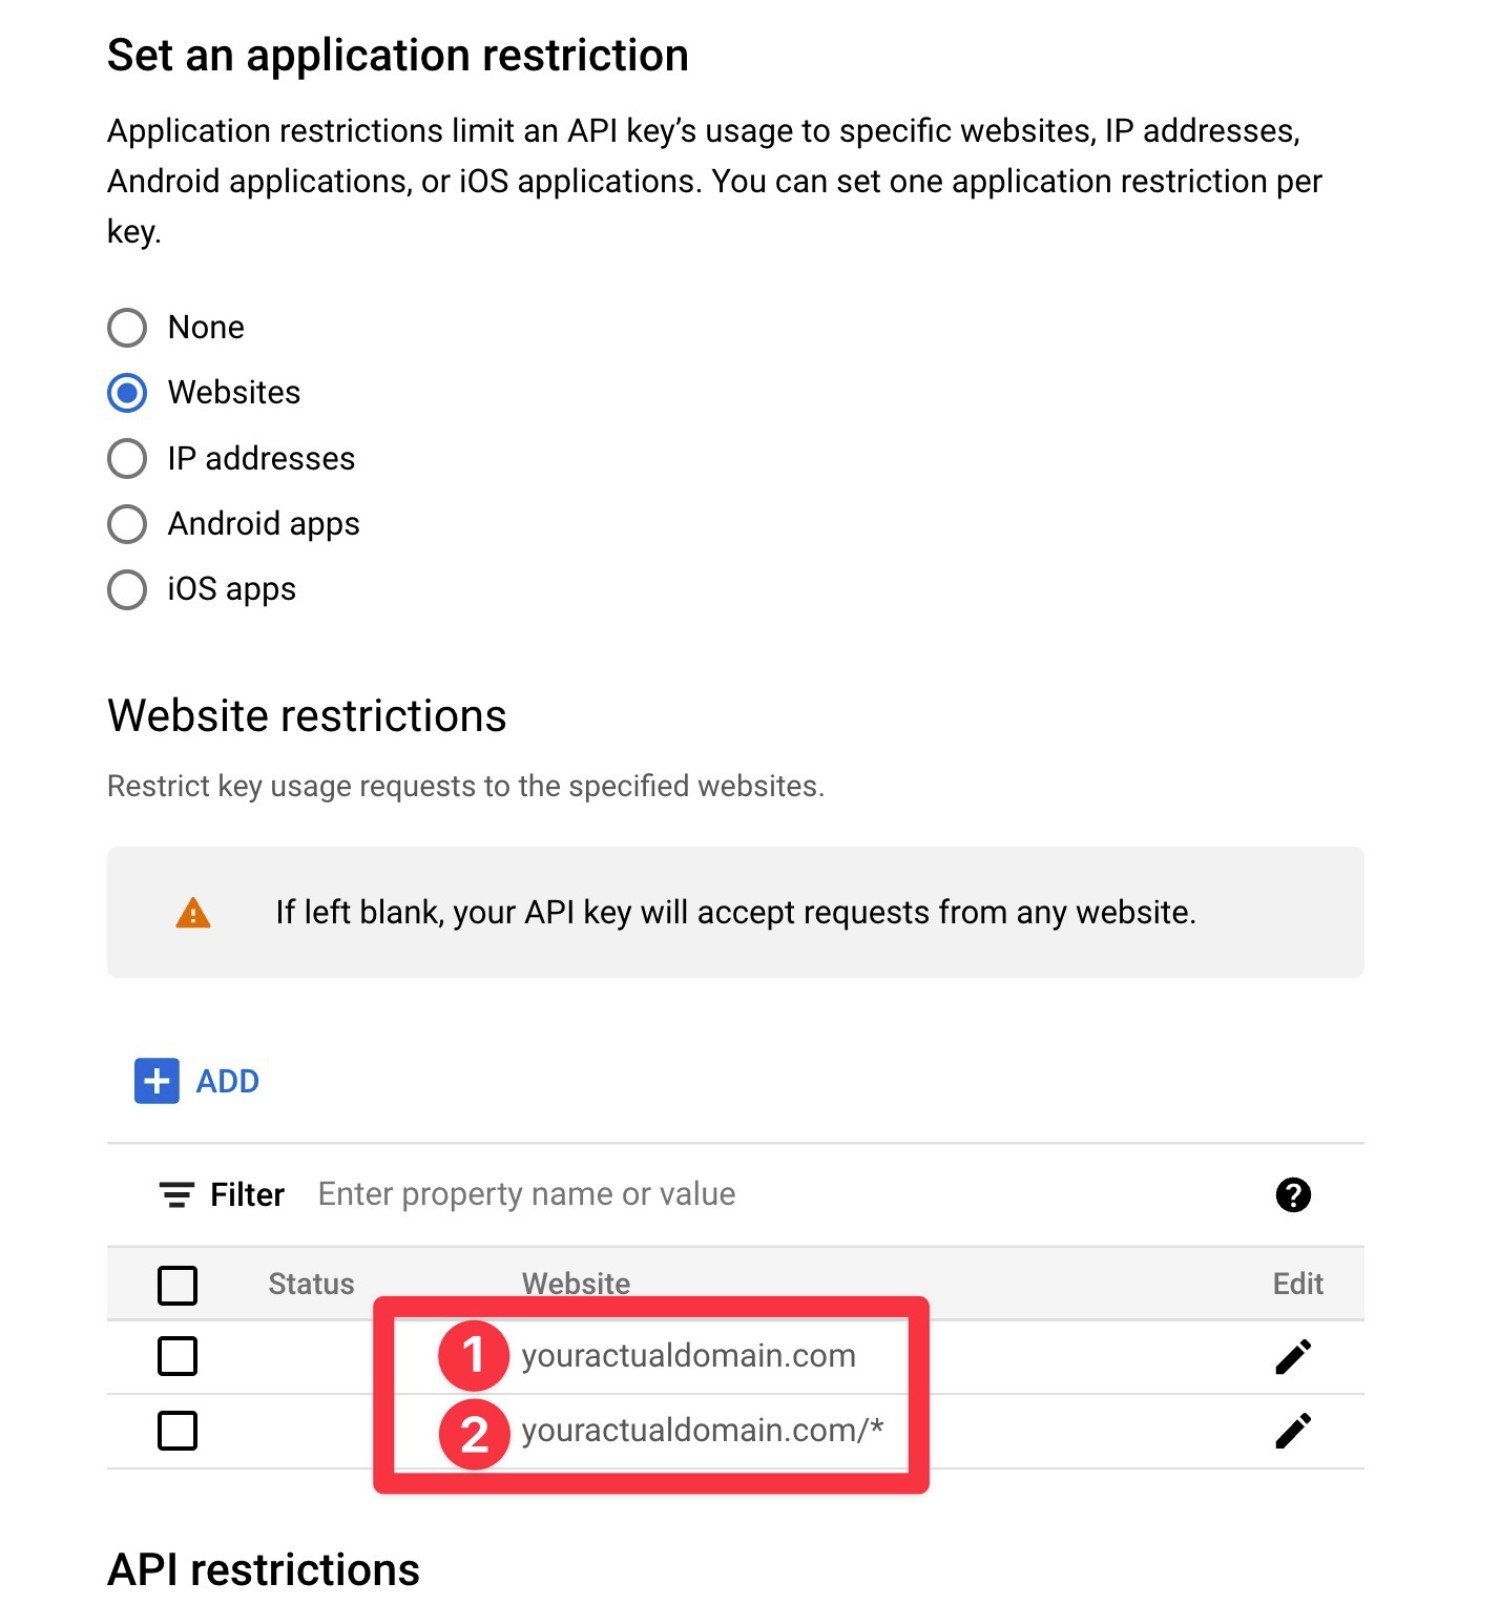Edit youractualdomain.com/* using its pencil icon
1500x1615 pixels.
click(1294, 1432)
